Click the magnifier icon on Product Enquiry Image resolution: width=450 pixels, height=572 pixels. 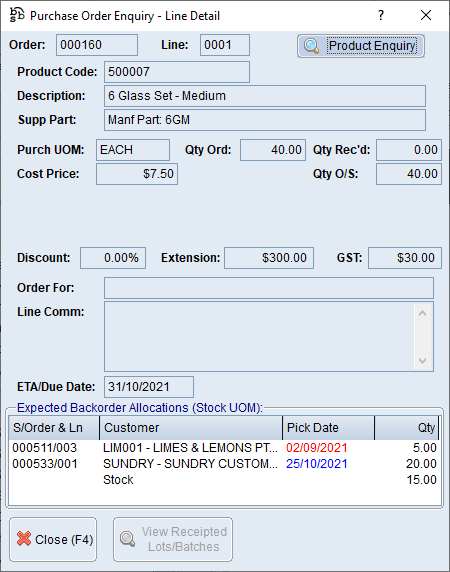point(312,46)
